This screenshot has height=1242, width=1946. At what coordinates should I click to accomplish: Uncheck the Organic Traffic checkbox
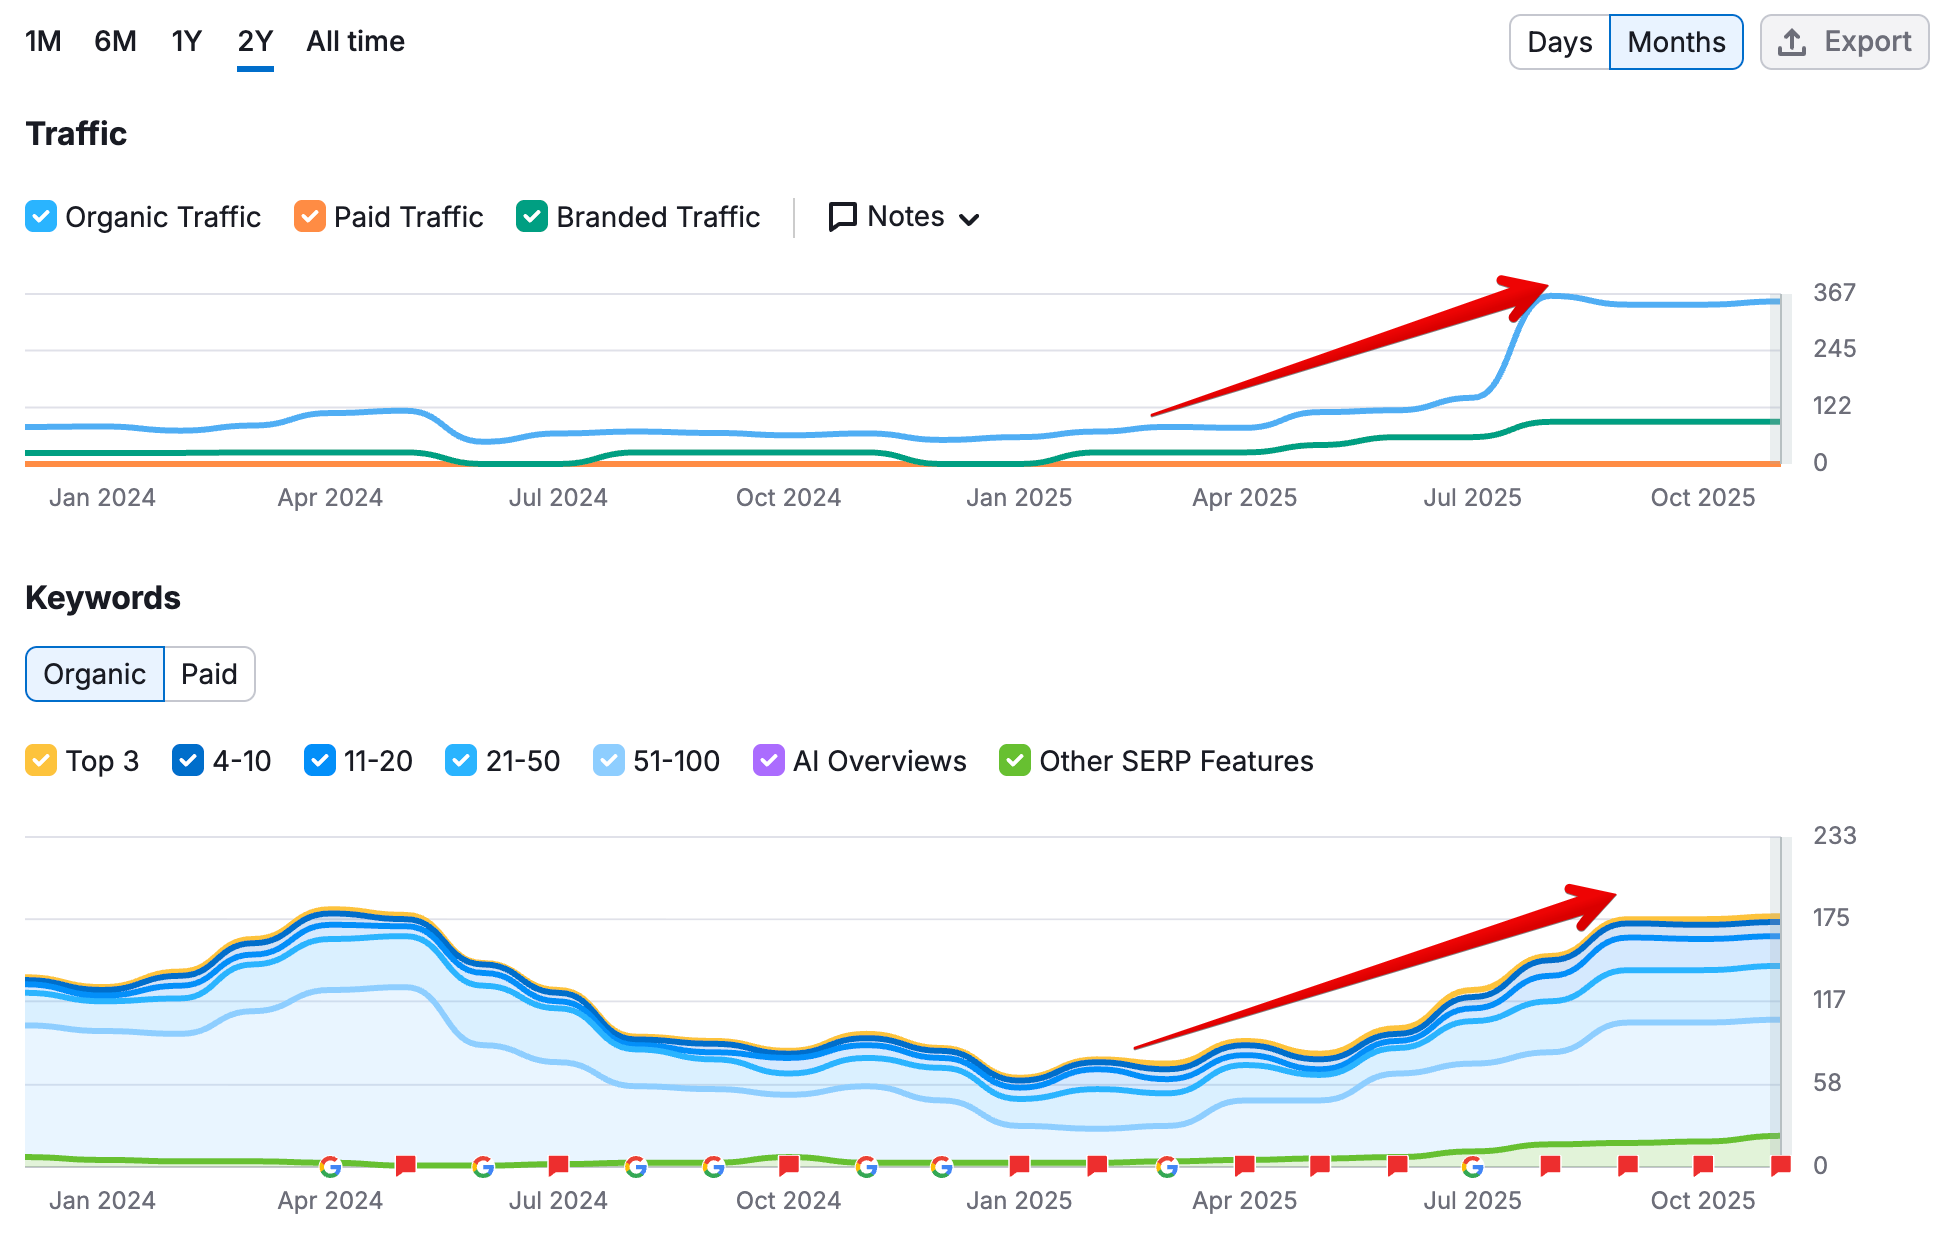pyautogui.click(x=41, y=216)
